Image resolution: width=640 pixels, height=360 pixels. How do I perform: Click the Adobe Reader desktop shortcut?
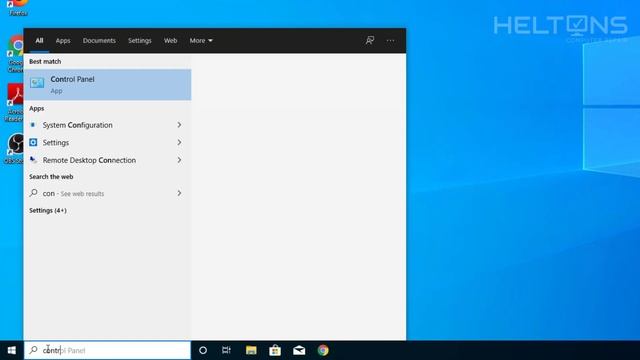[15, 103]
